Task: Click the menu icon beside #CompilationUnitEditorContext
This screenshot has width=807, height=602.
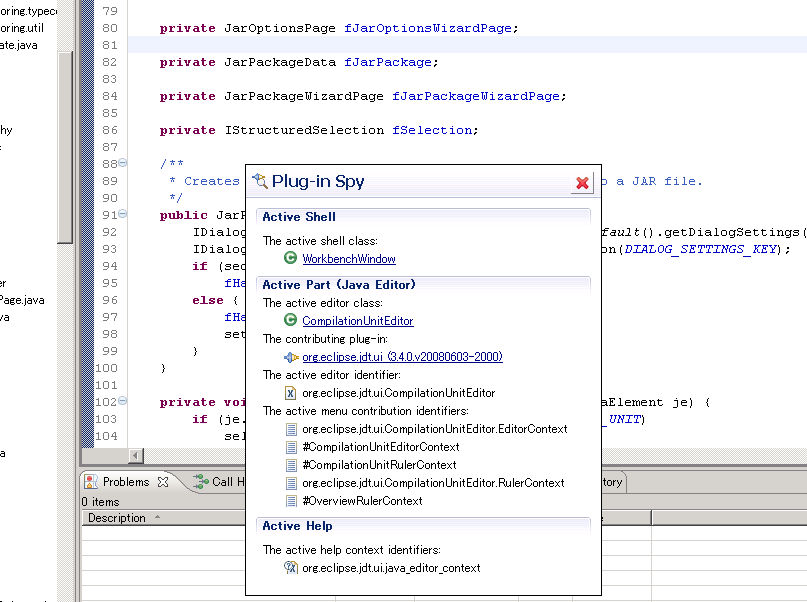Action: coord(291,447)
